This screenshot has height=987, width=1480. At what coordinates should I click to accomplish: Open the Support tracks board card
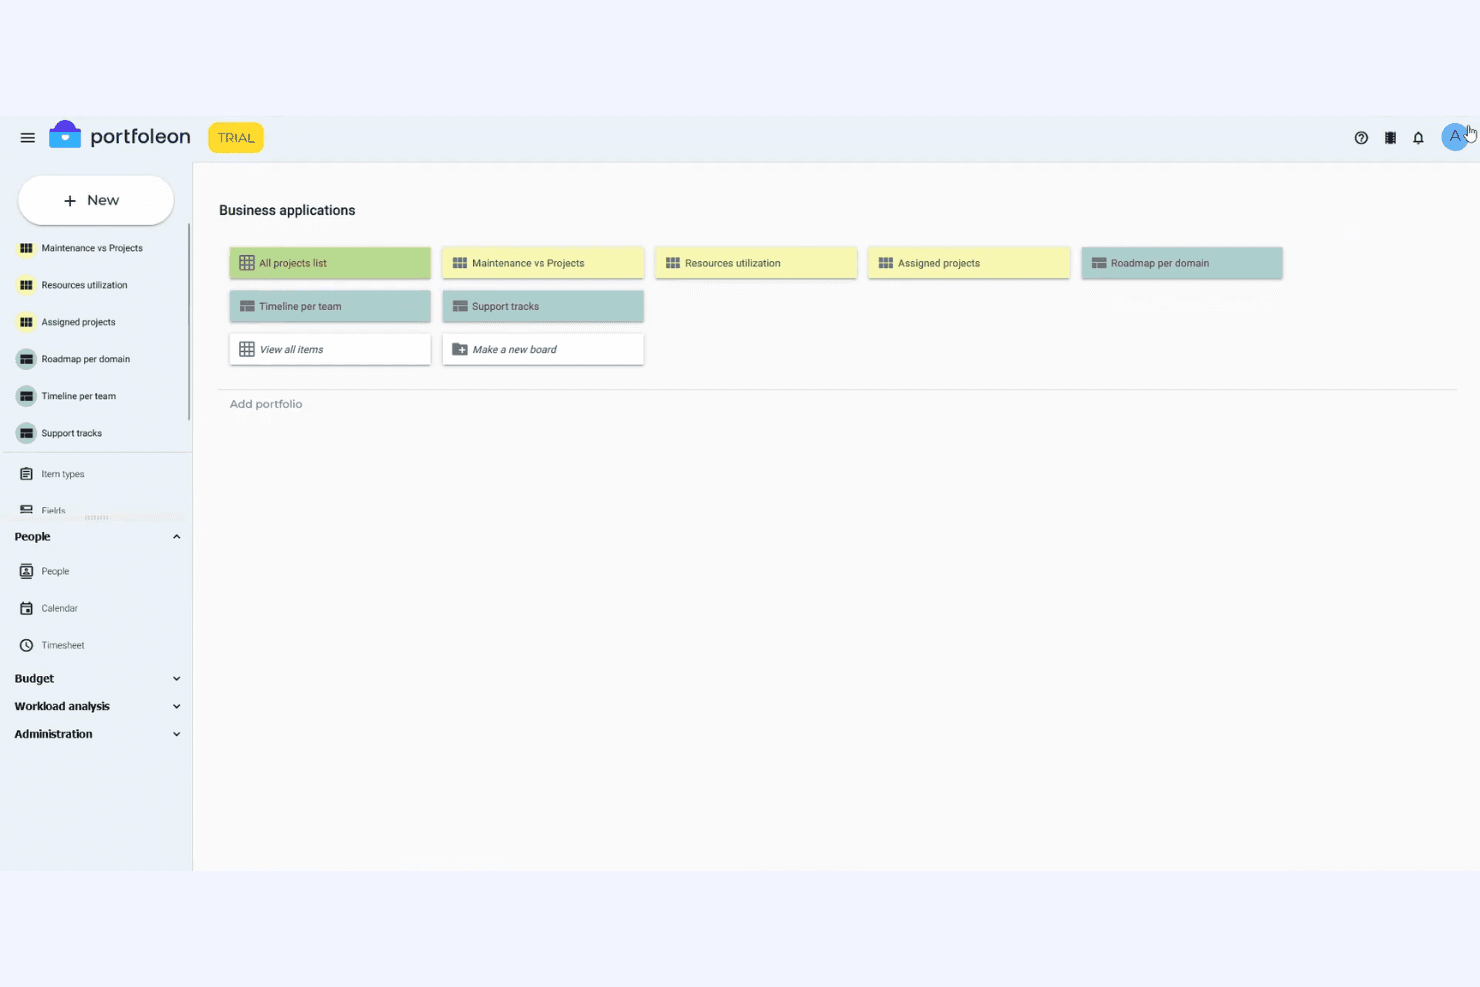click(543, 306)
